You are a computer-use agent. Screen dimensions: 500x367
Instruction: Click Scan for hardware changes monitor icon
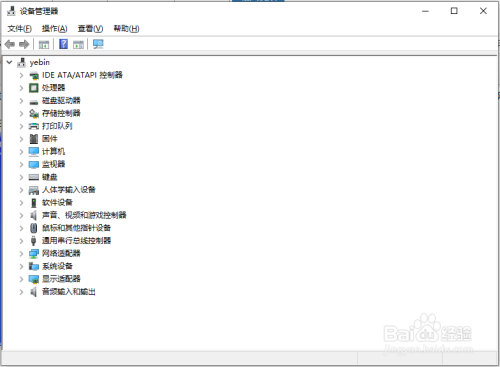point(98,44)
